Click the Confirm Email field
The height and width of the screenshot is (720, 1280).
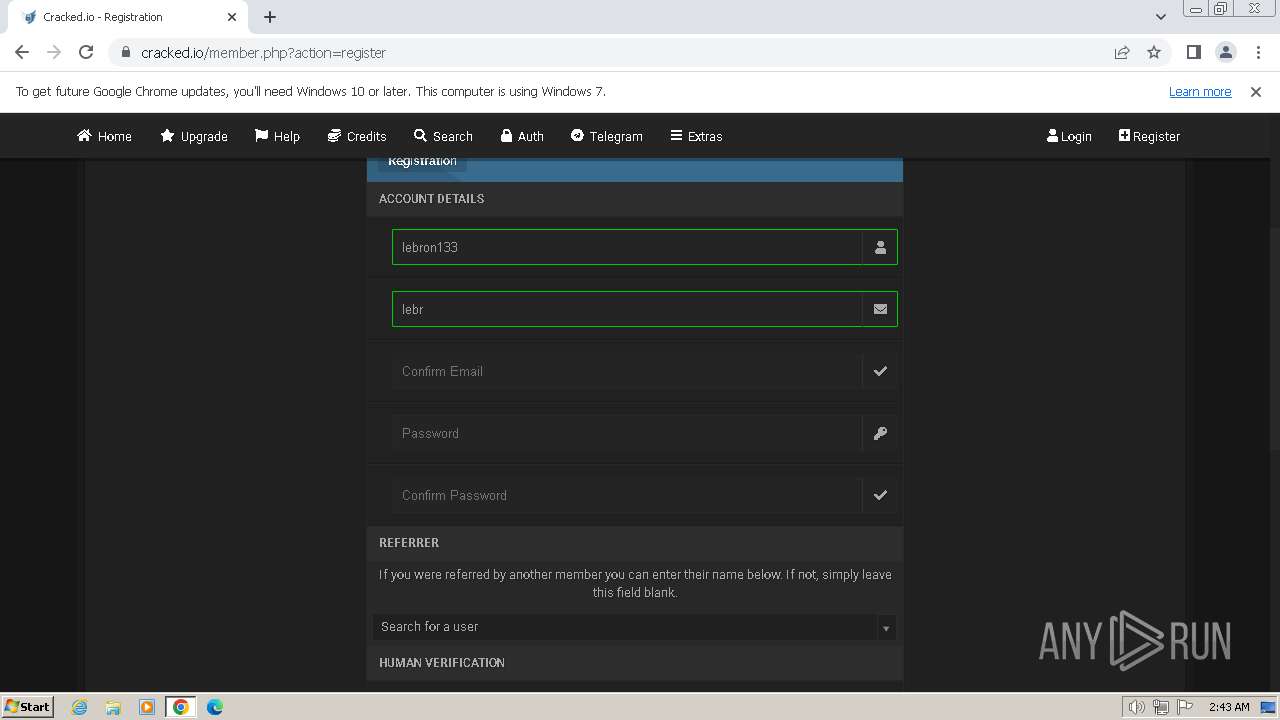pyautogui.click(x=627, y=371)
